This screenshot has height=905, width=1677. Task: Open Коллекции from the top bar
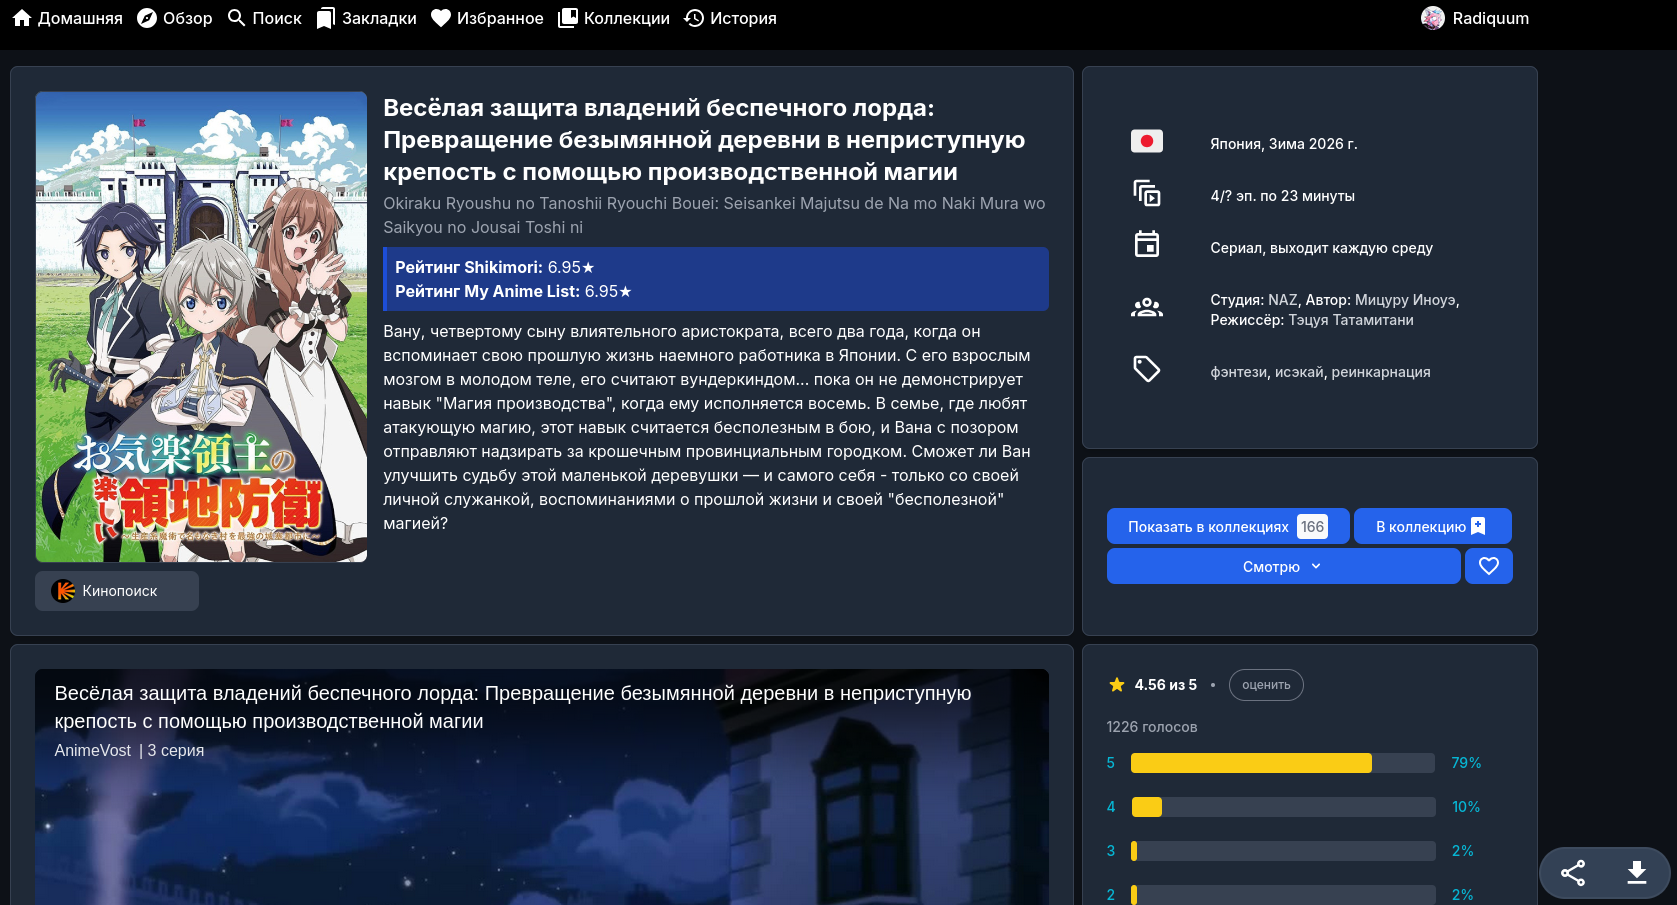pyautogui.click(x=614, y=18)
